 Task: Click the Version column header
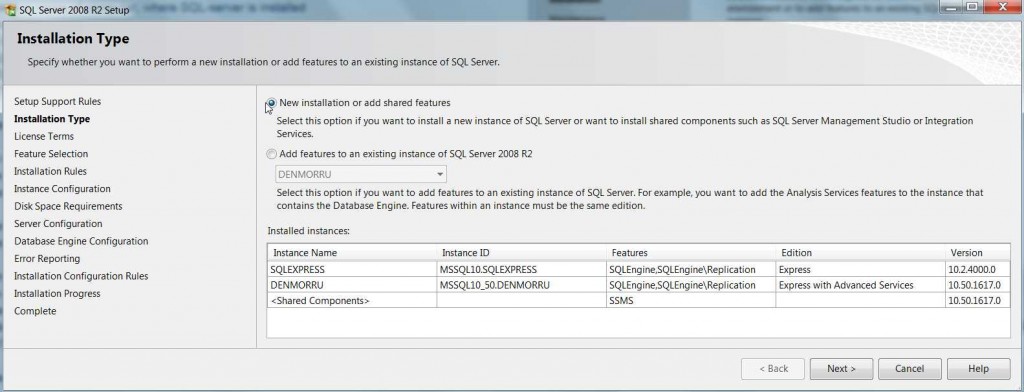click(977, 253)
